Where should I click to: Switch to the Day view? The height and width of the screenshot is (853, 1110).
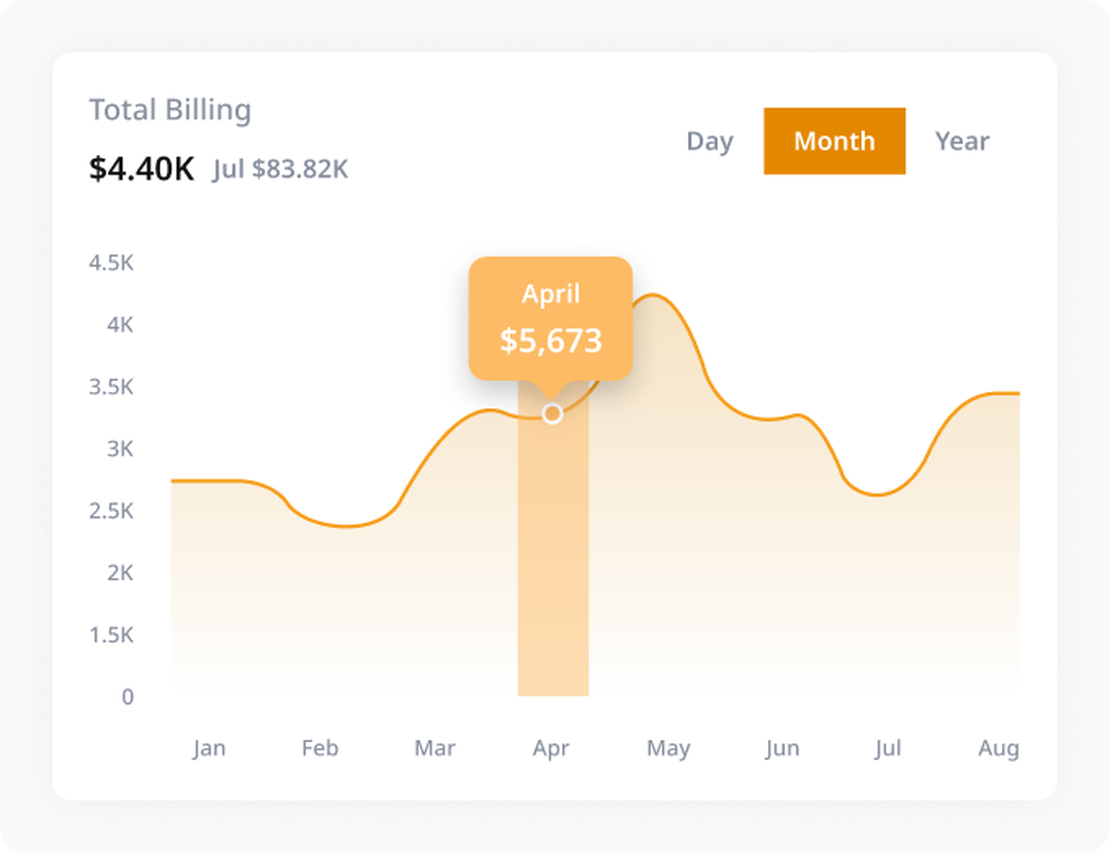click(x=709, y=141)
